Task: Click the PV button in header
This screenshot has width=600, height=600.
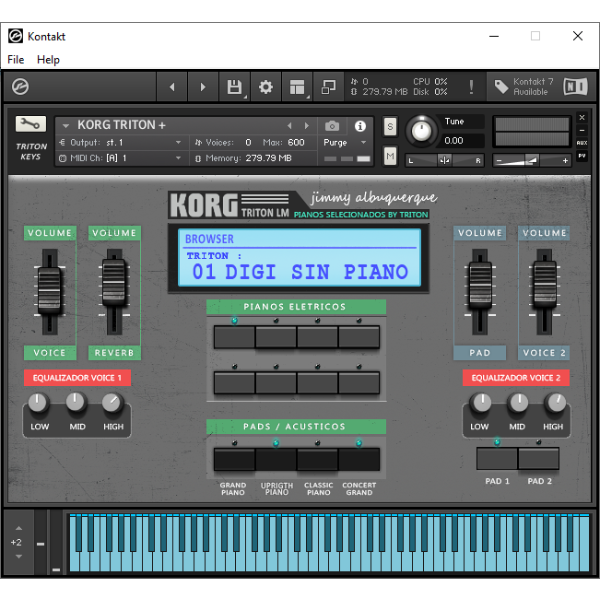Action: coord(582,156)
